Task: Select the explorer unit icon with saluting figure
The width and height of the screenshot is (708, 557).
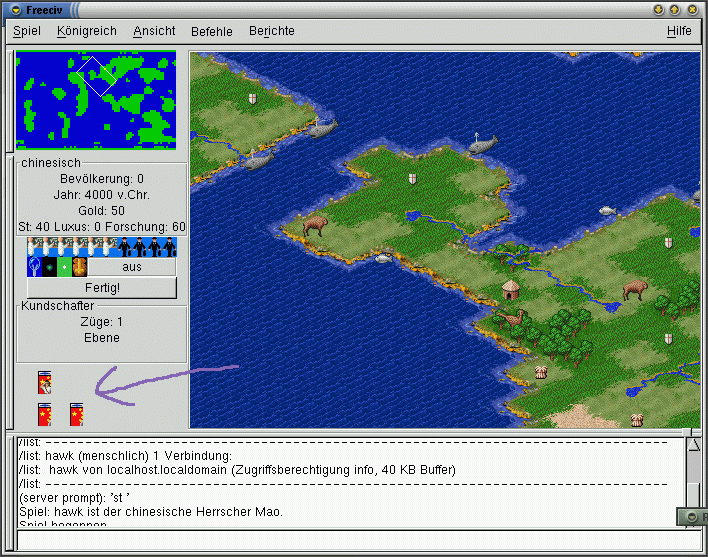Action: click(x=44, y=382)
